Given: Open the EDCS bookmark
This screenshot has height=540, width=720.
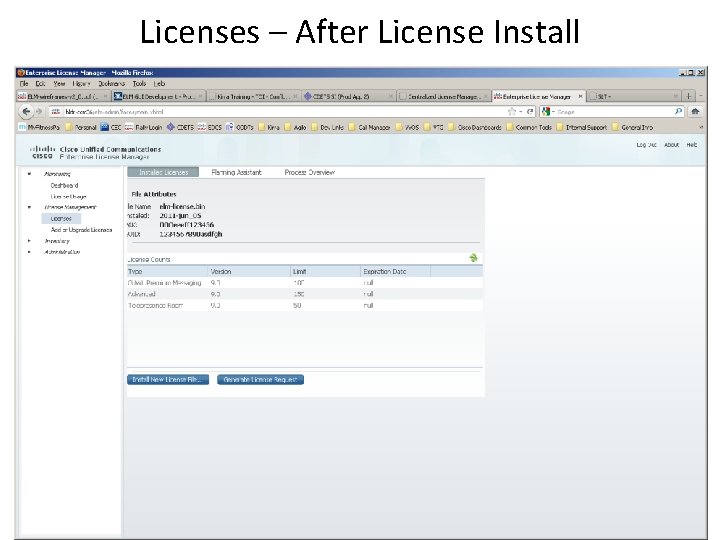Looking at the screenshot, I should [x=209, y=127].
